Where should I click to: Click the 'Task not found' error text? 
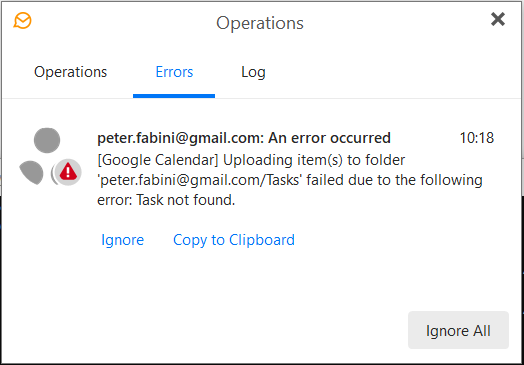click(186, 200)
